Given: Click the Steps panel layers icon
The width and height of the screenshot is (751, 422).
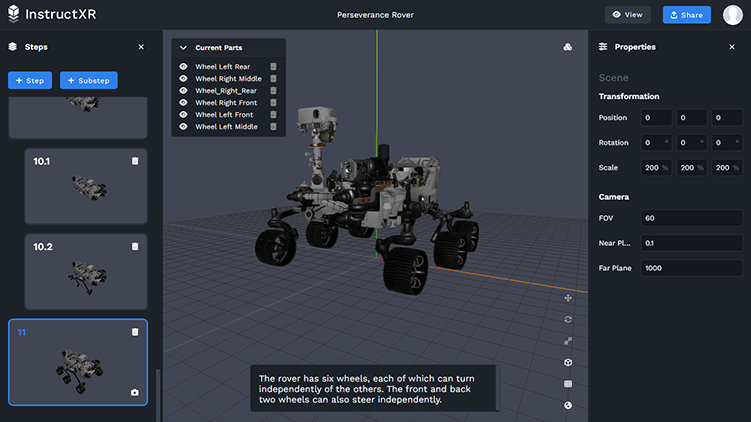Looking at the screenshot, I should tap(12, 46).
